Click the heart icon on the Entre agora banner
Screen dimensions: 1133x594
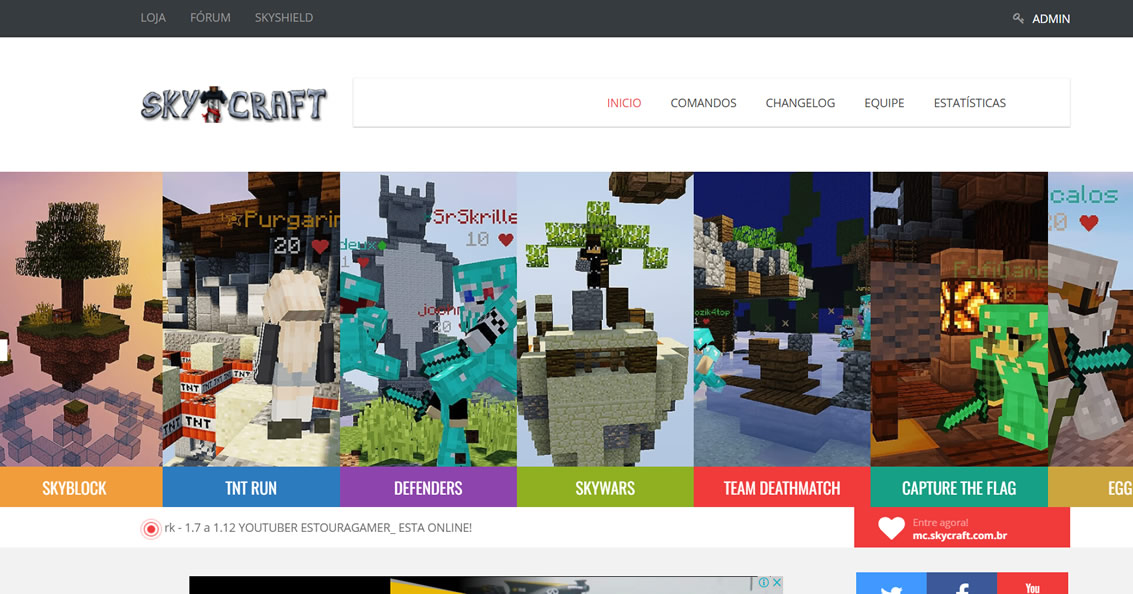(890, 527)
